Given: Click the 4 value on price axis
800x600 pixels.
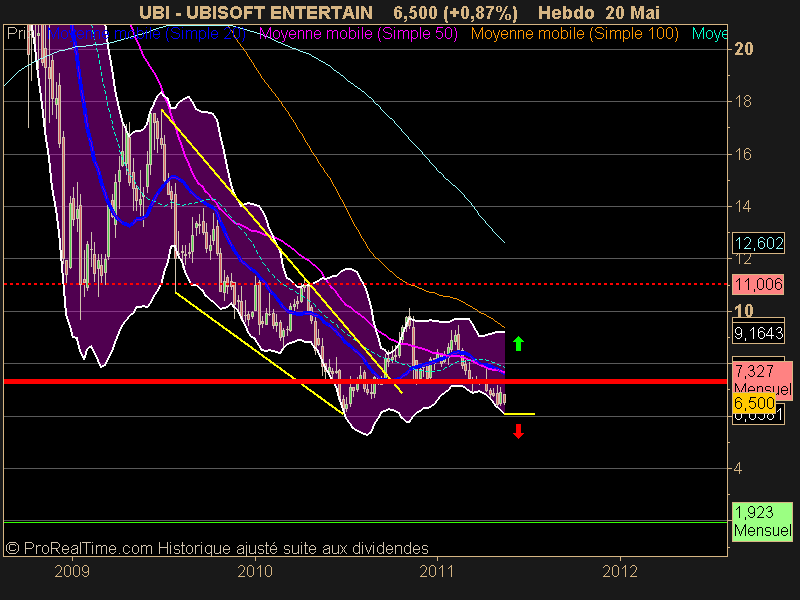Looking at the screenshot, I should pos(738,468).
